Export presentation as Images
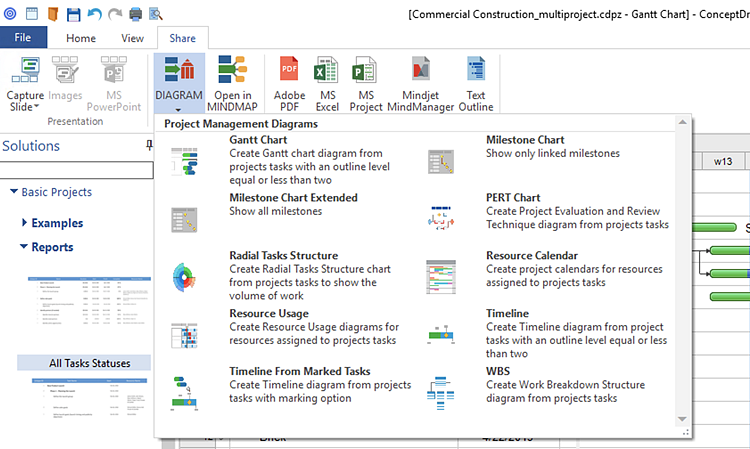The width and height of the screenshot is (750, 449). point(65,79)
